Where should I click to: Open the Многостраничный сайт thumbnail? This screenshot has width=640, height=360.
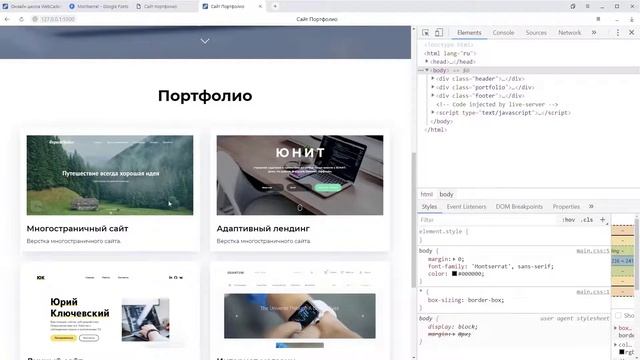[x=110, y=175]
